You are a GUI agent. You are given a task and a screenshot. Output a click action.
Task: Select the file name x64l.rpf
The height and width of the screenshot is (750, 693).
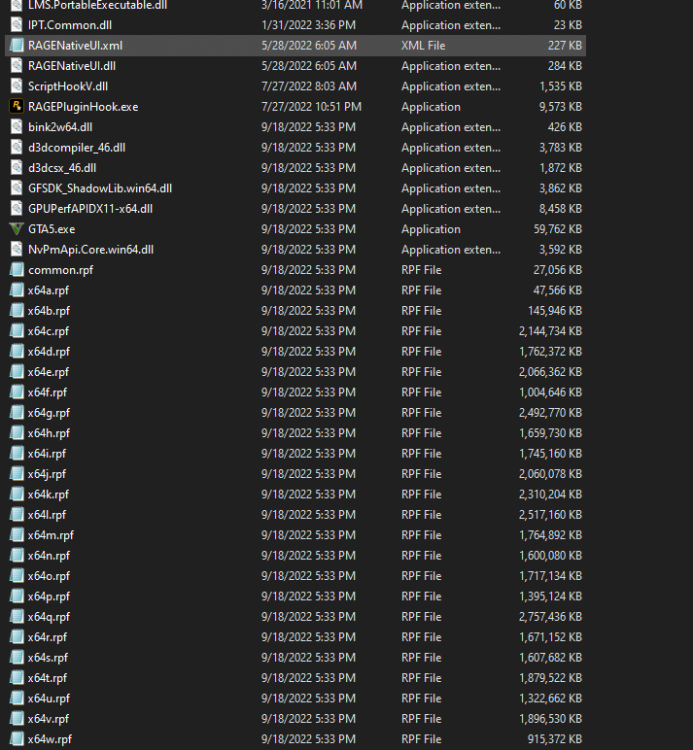(47, 515)
